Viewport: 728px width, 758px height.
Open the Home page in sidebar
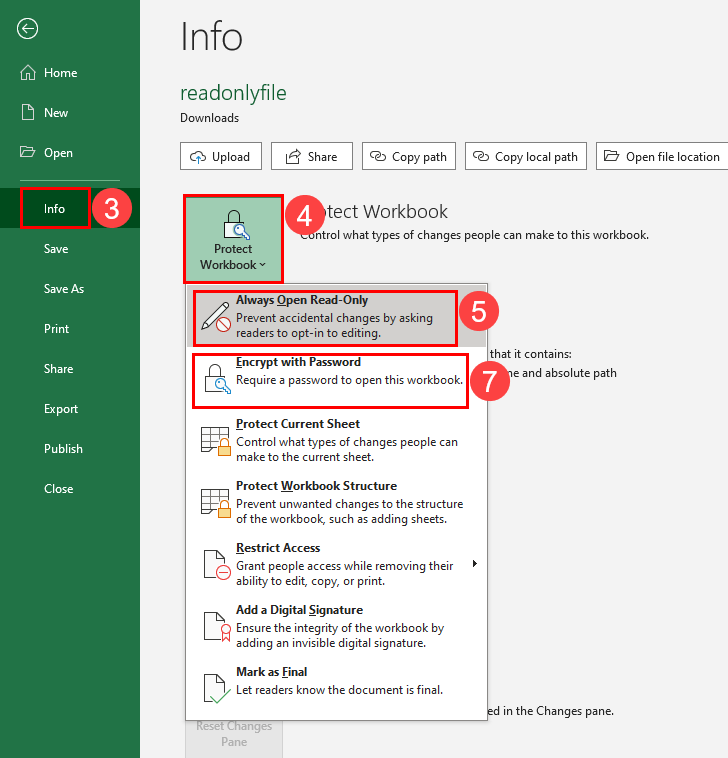[60, 73]
